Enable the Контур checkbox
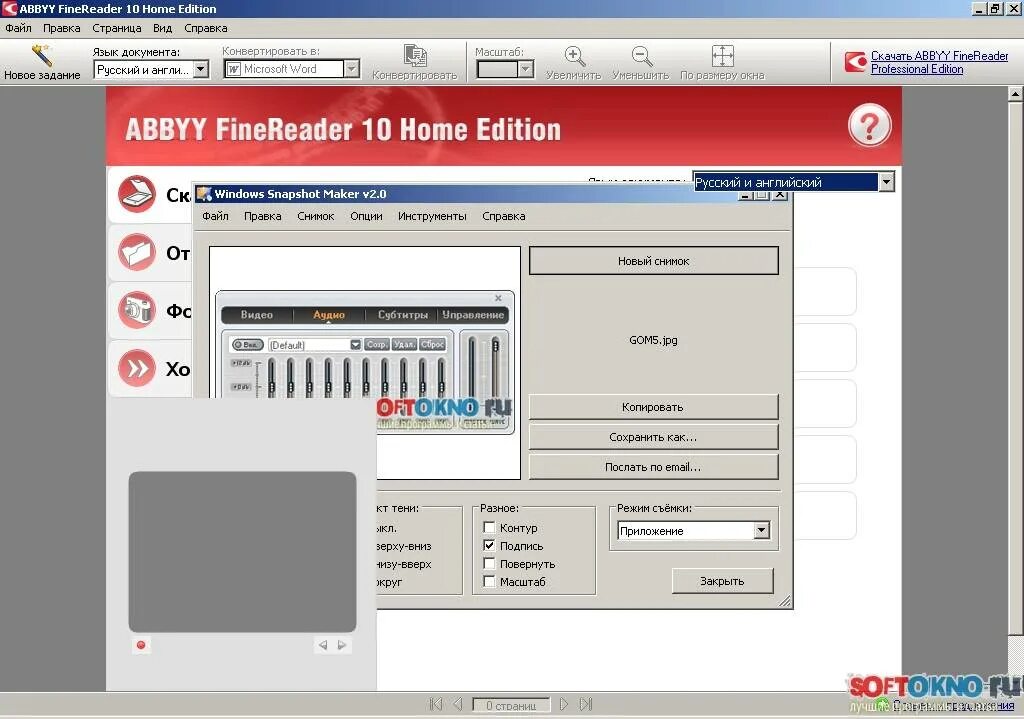This screenshot has height=719, width=1024. [489, 527]
